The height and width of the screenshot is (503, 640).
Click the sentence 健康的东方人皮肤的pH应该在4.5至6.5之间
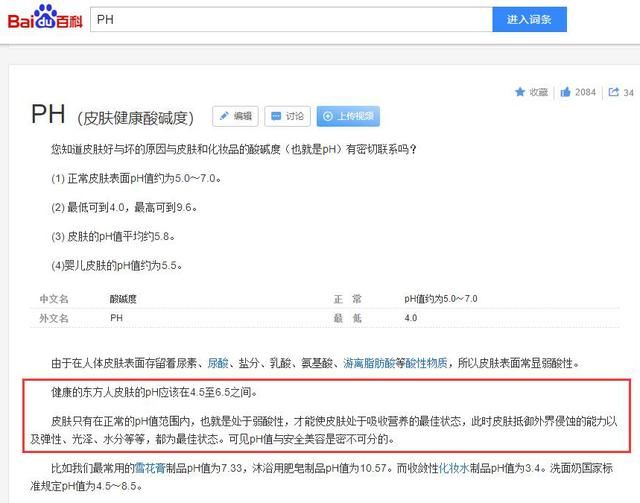[155, 392]
